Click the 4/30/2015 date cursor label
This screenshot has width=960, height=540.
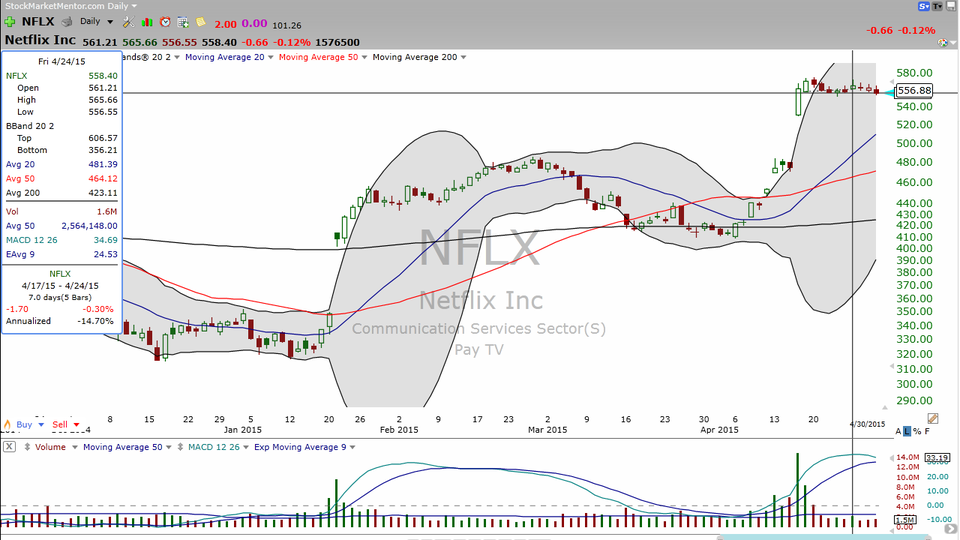point(868,424)
